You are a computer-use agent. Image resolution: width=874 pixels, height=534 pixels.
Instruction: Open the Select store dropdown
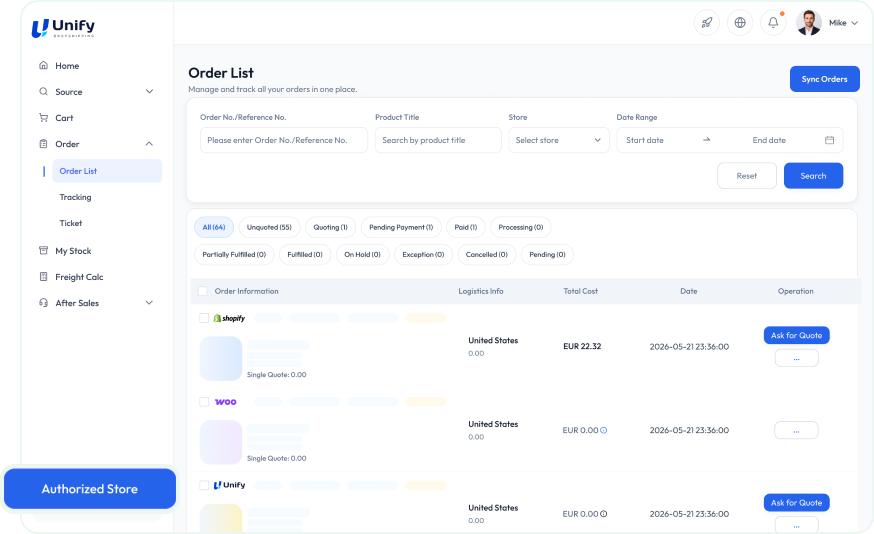pyautogui.click(x=559, y=140)
